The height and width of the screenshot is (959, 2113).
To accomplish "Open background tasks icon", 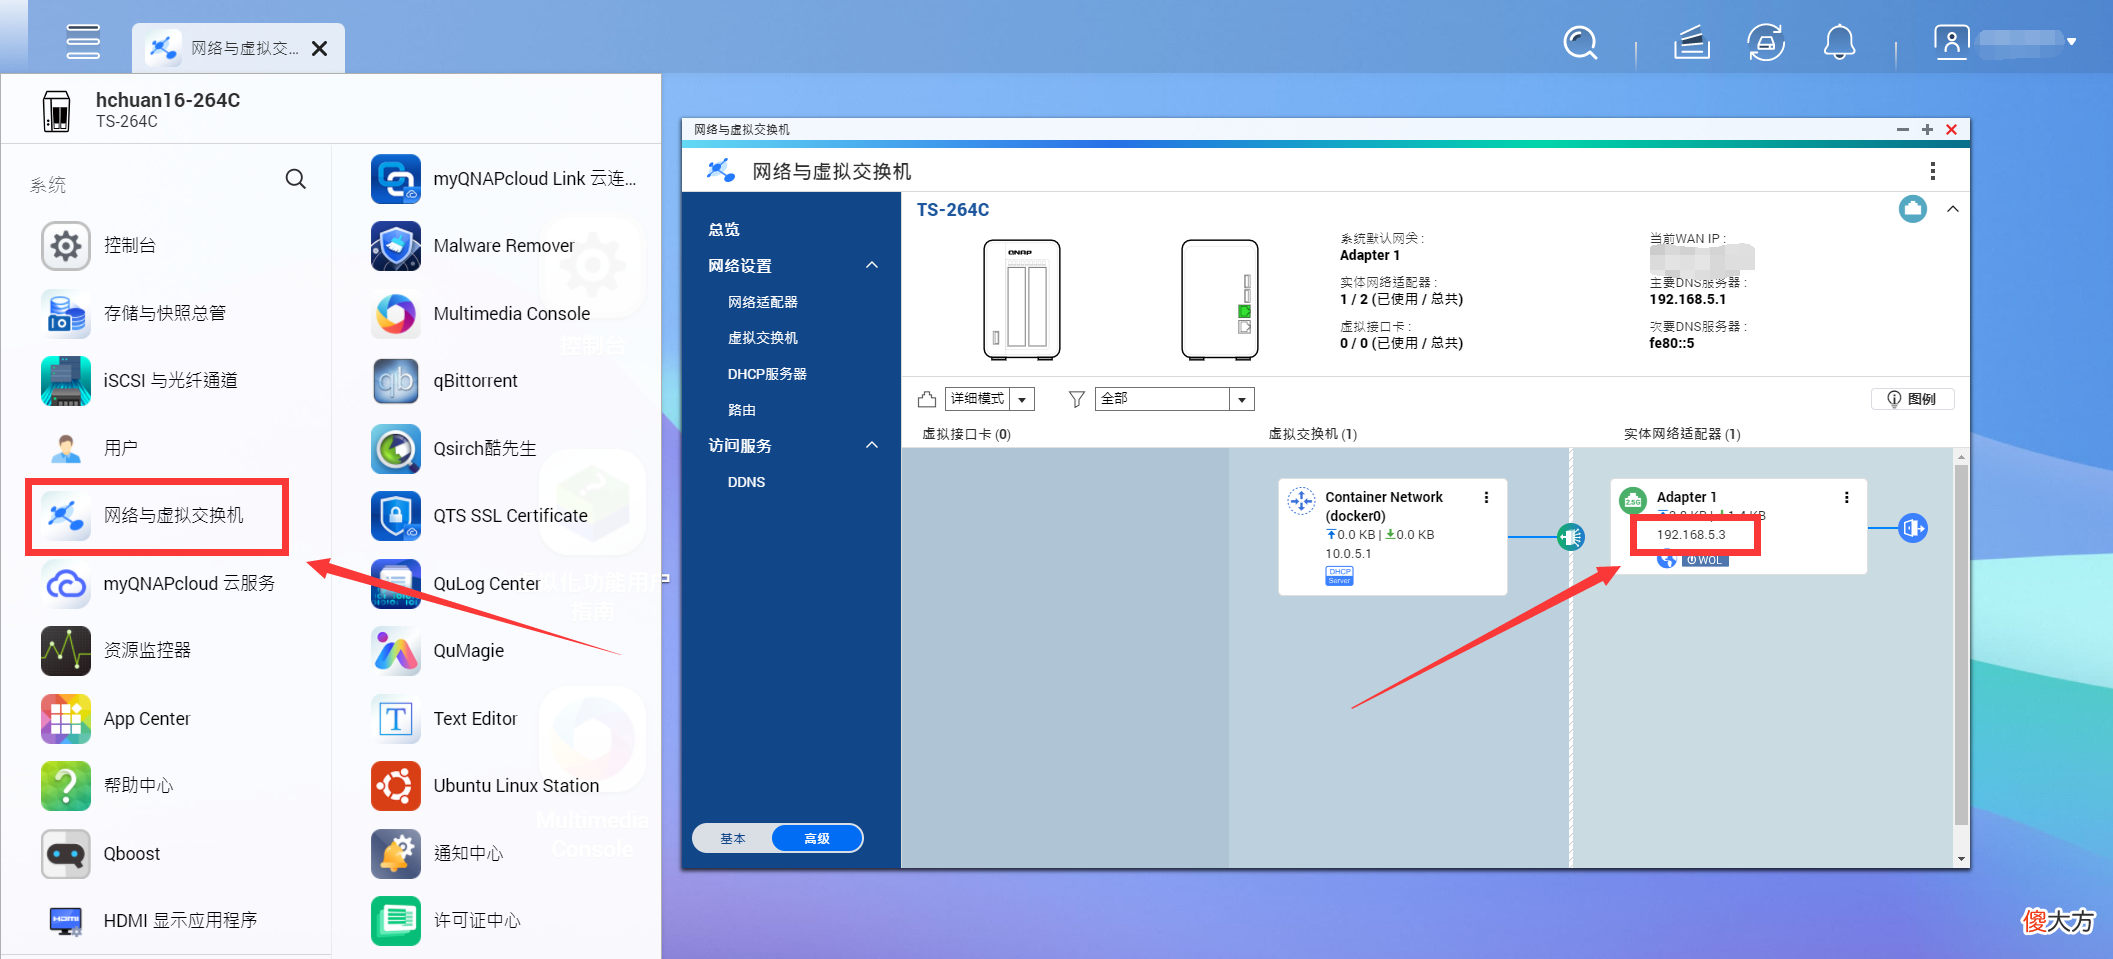I will point(1692,43).
